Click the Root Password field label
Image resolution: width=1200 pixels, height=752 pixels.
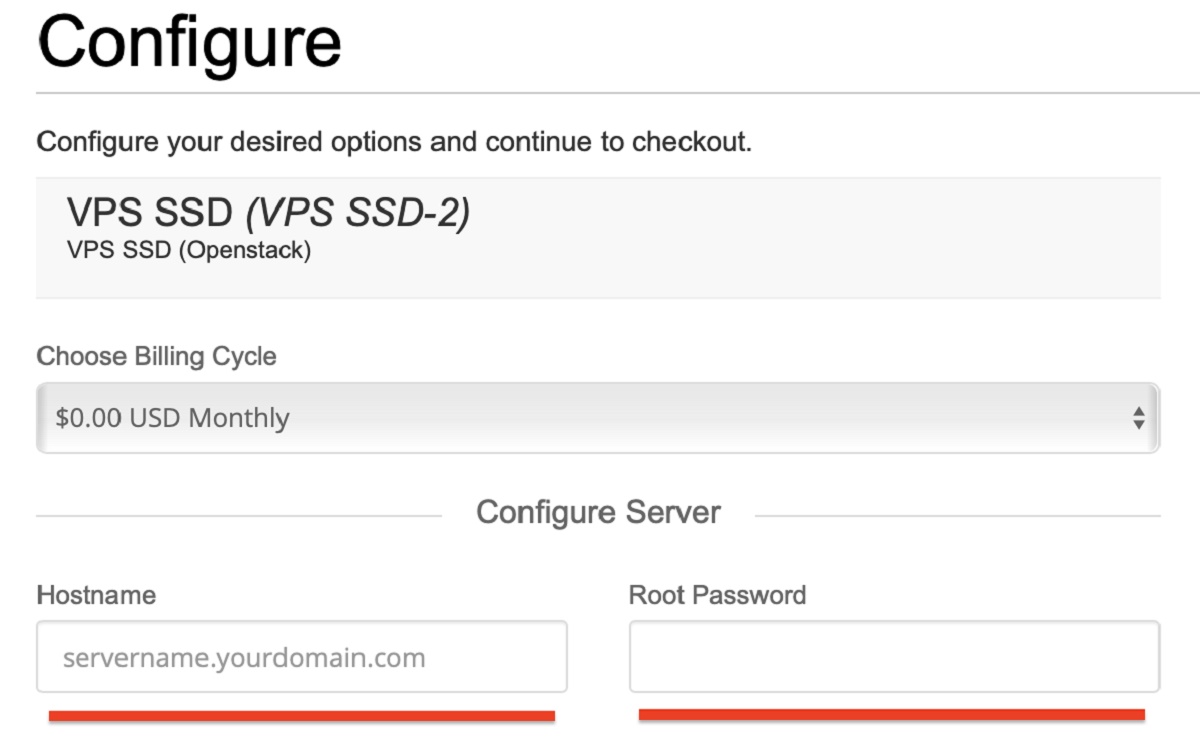point(717,595)
